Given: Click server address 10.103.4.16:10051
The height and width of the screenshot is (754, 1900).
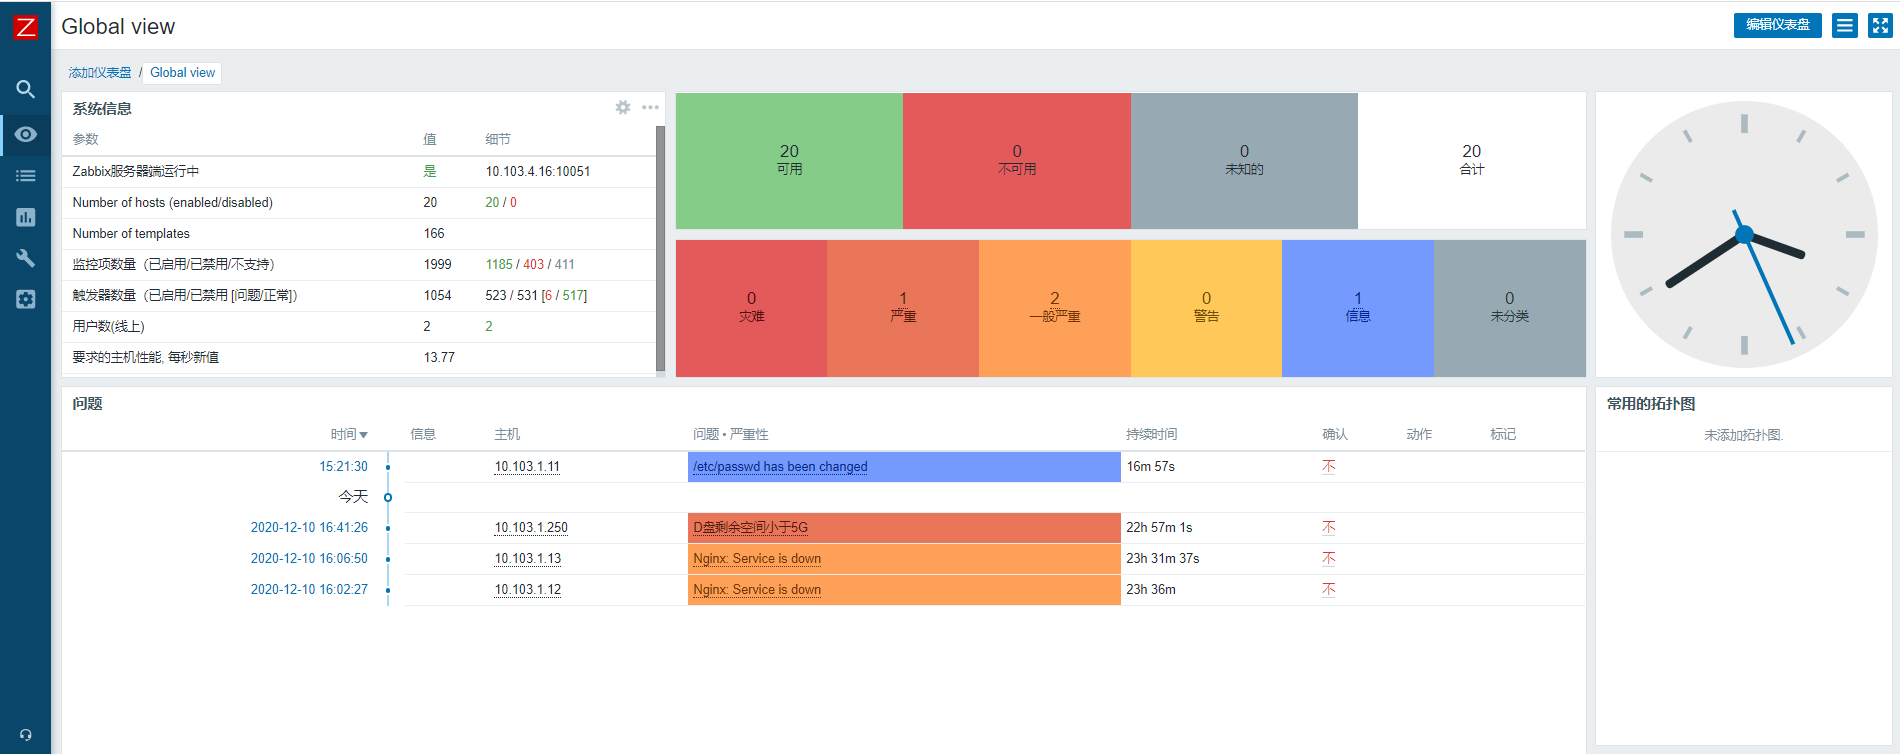Looking at the screenshot, I should tap(538, 172).
